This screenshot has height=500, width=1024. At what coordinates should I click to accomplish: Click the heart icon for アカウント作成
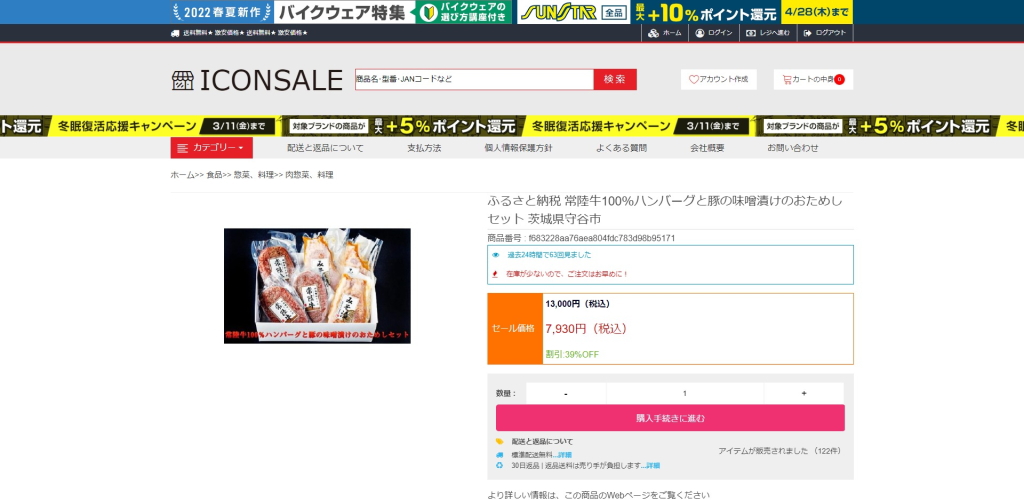click(x=694, y=80)
